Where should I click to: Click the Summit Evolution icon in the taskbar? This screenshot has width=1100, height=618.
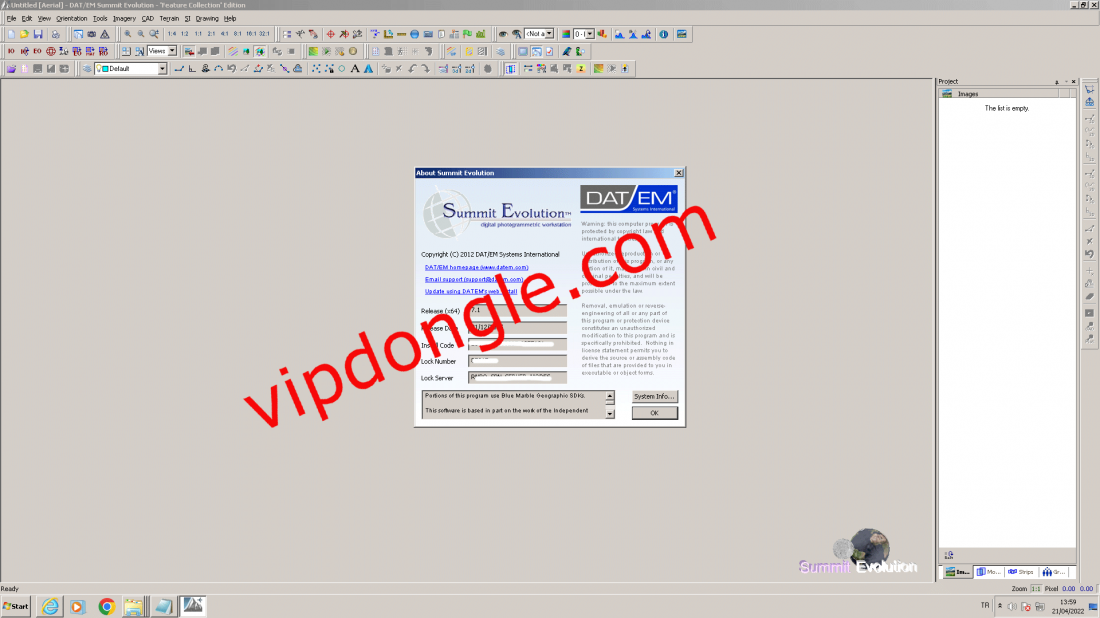(x=192, y=607)
